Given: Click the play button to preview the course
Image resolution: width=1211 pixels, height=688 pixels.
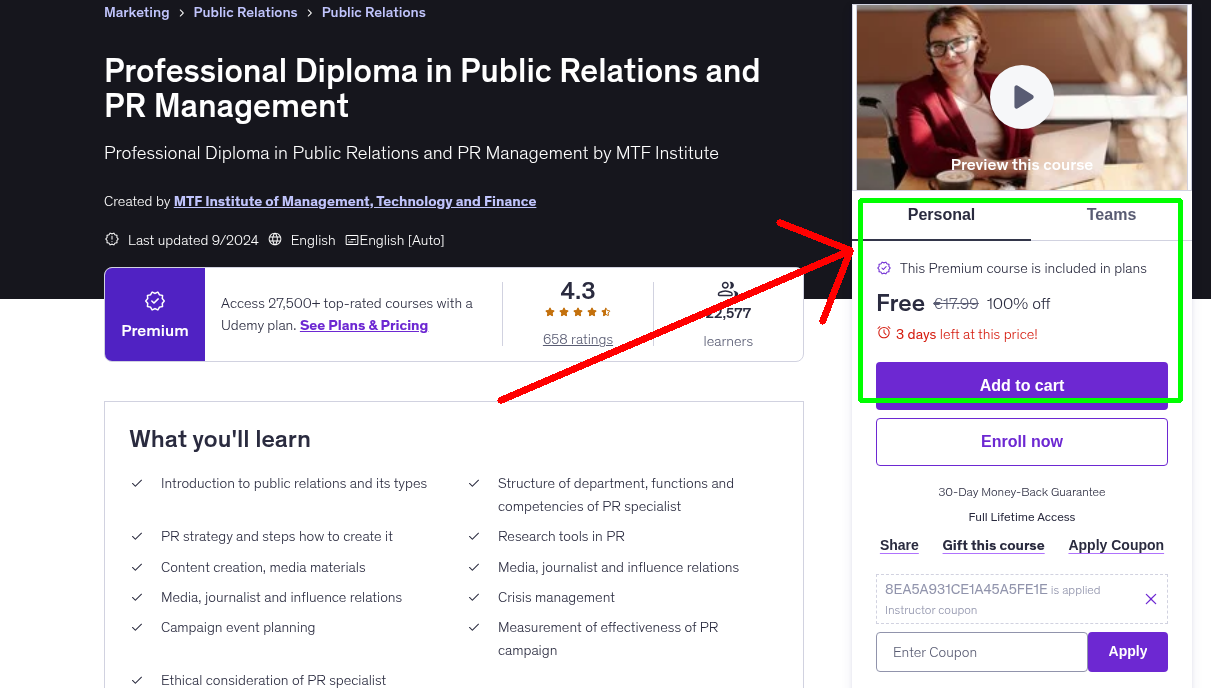Looking at the screenshot, I should [1021, 96].
